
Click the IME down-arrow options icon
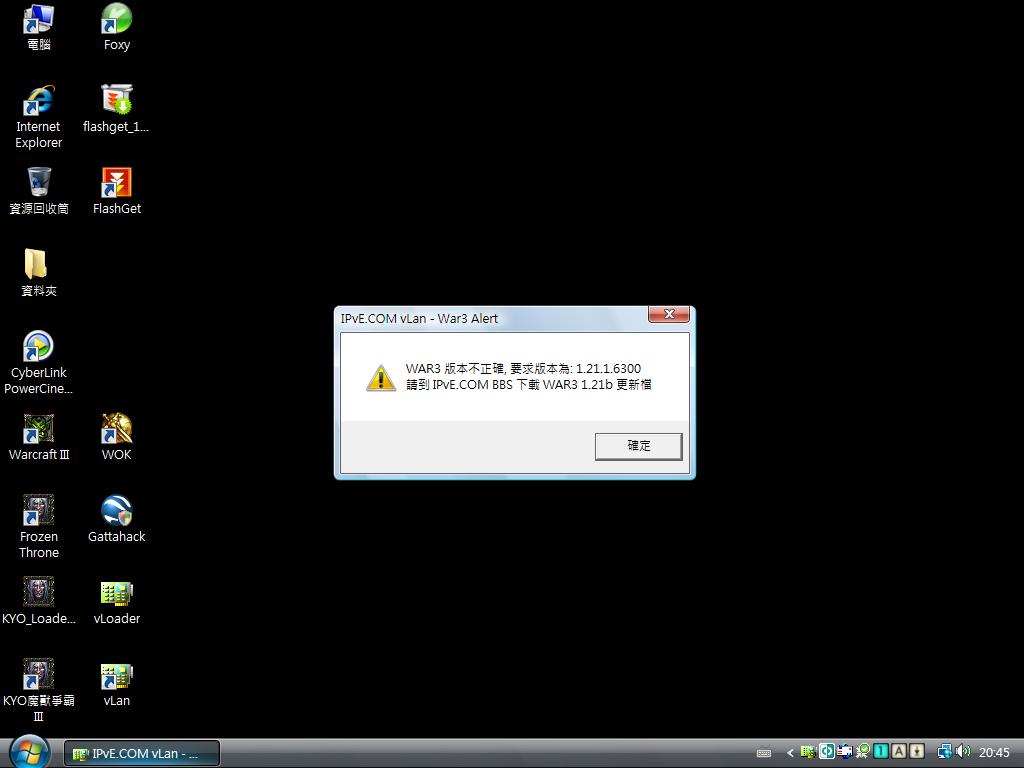tap(917, 752)
